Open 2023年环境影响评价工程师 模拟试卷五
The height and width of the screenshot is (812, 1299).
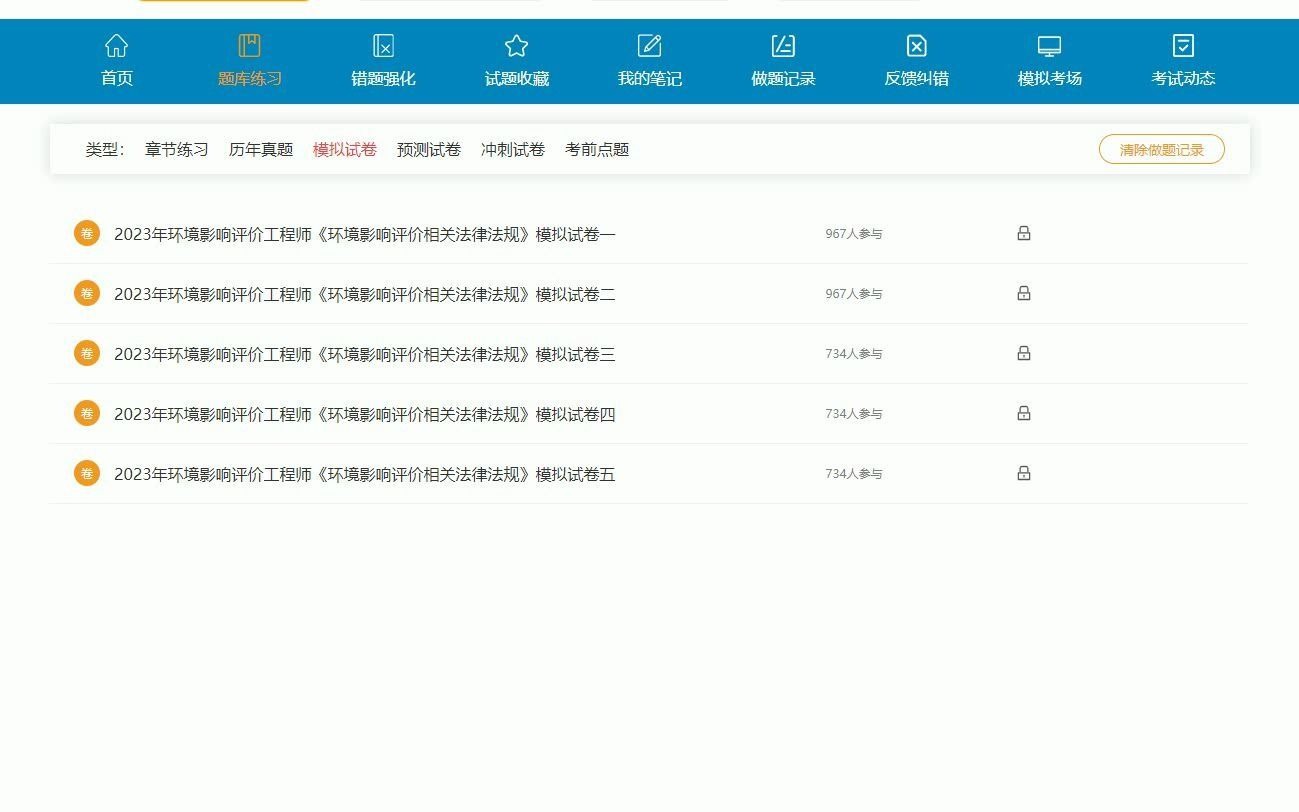click(365, 474)
